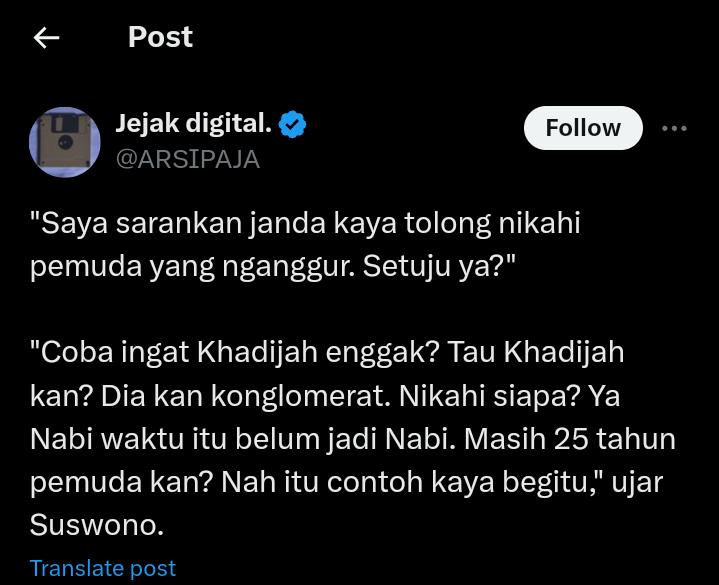This screenshot has width=719, height=585.
Task: Click the name "Suswono." ending the post
Action: pos(97,524)
